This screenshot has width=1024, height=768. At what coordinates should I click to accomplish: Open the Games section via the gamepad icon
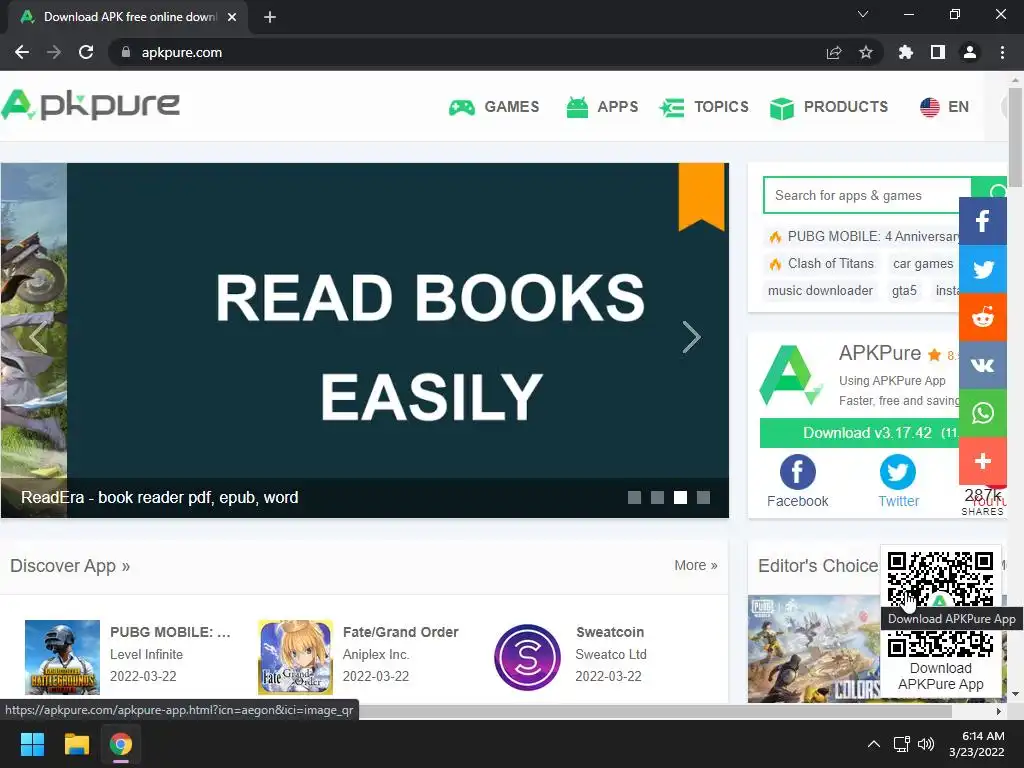coord(462,107)
